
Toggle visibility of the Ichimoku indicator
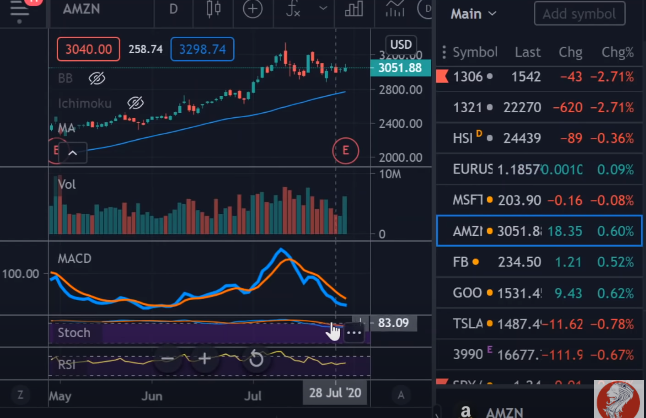(136, 103)
